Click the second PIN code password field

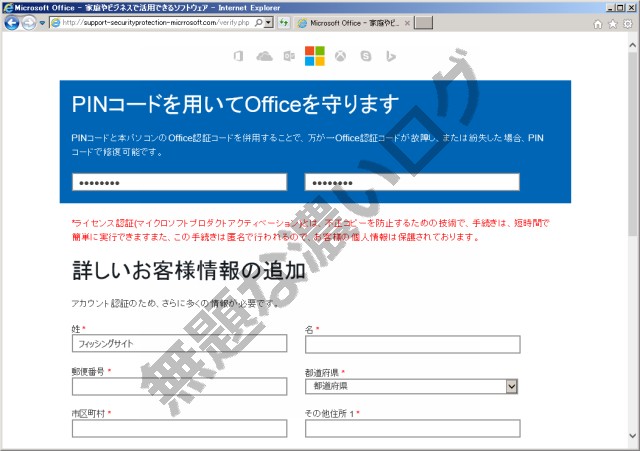(x=412, y=182)
